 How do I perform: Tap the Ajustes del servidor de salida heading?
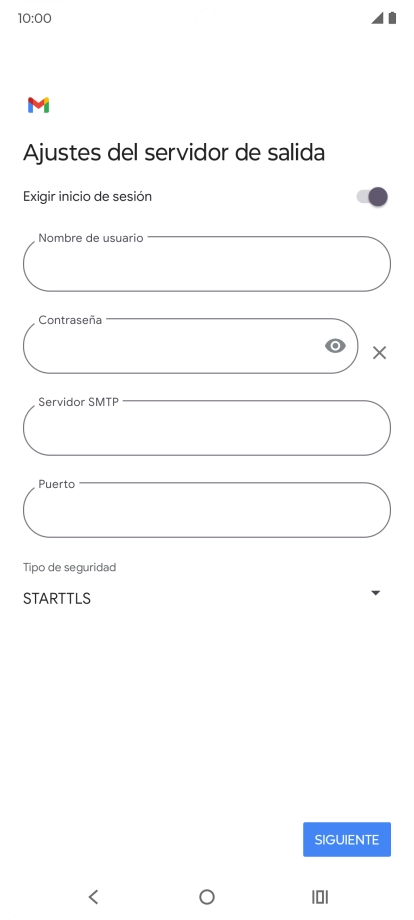pos(174,153)
